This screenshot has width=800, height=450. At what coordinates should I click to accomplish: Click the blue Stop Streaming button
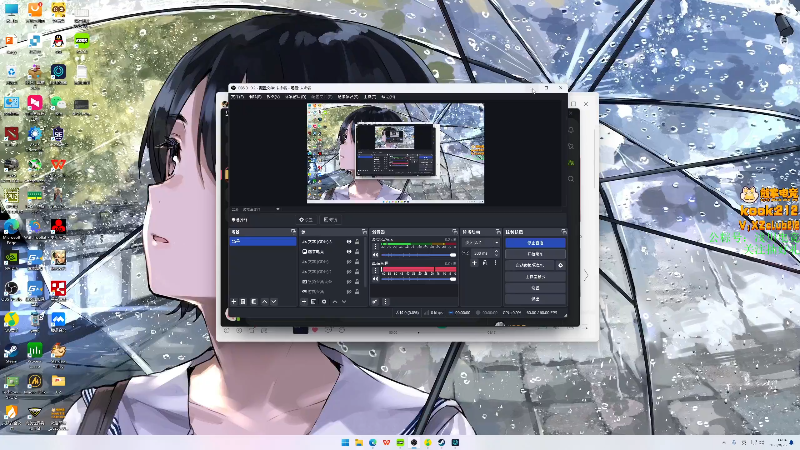tap(535, 243)
